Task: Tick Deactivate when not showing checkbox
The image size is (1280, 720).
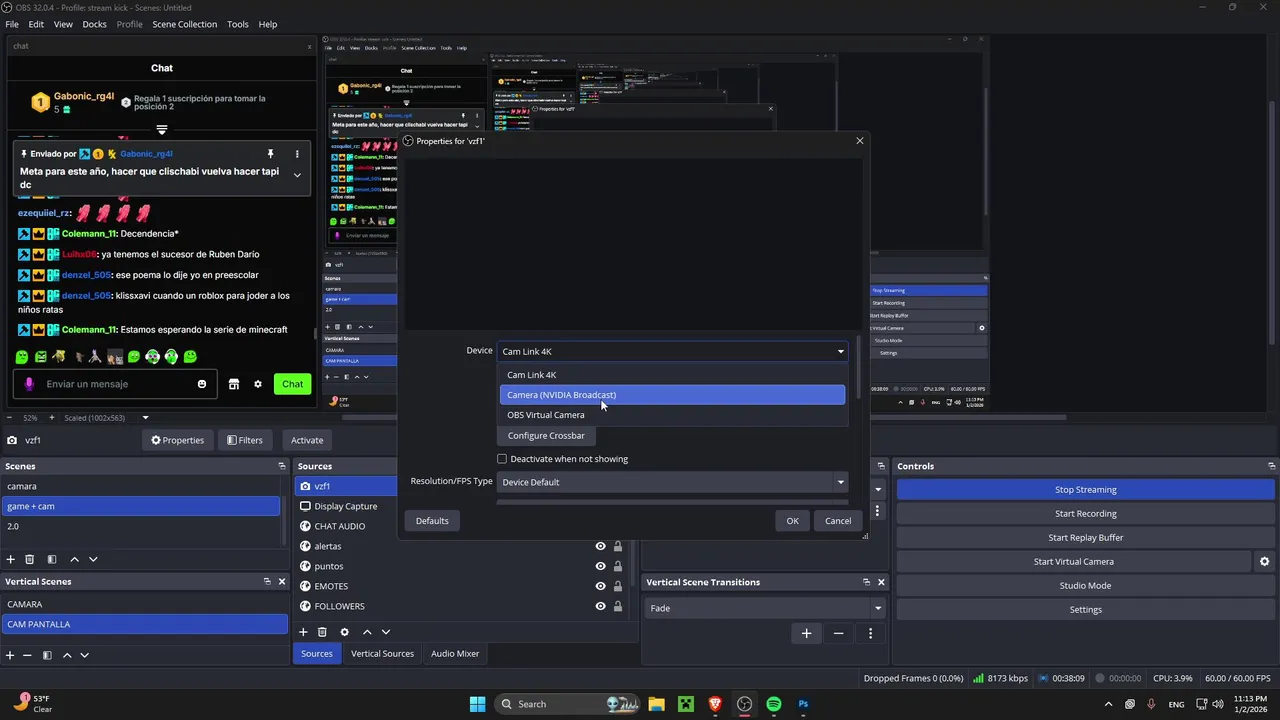Action: tap(502, 459)
